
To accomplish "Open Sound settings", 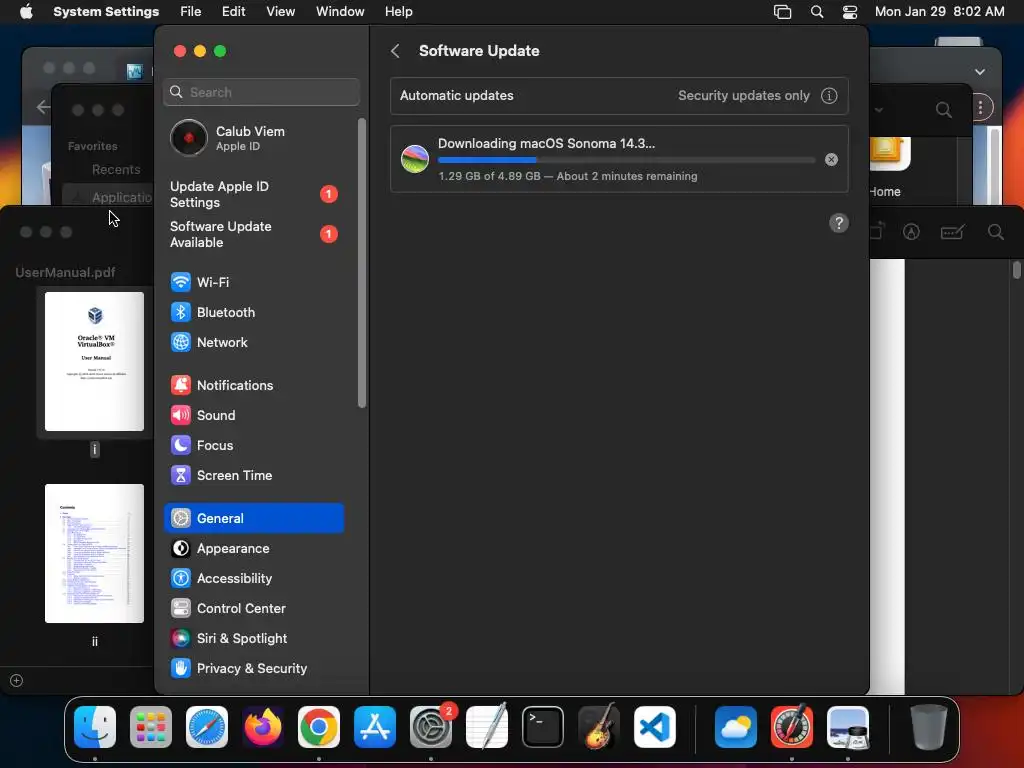I will pyautogui.click(x=253, y=415).
